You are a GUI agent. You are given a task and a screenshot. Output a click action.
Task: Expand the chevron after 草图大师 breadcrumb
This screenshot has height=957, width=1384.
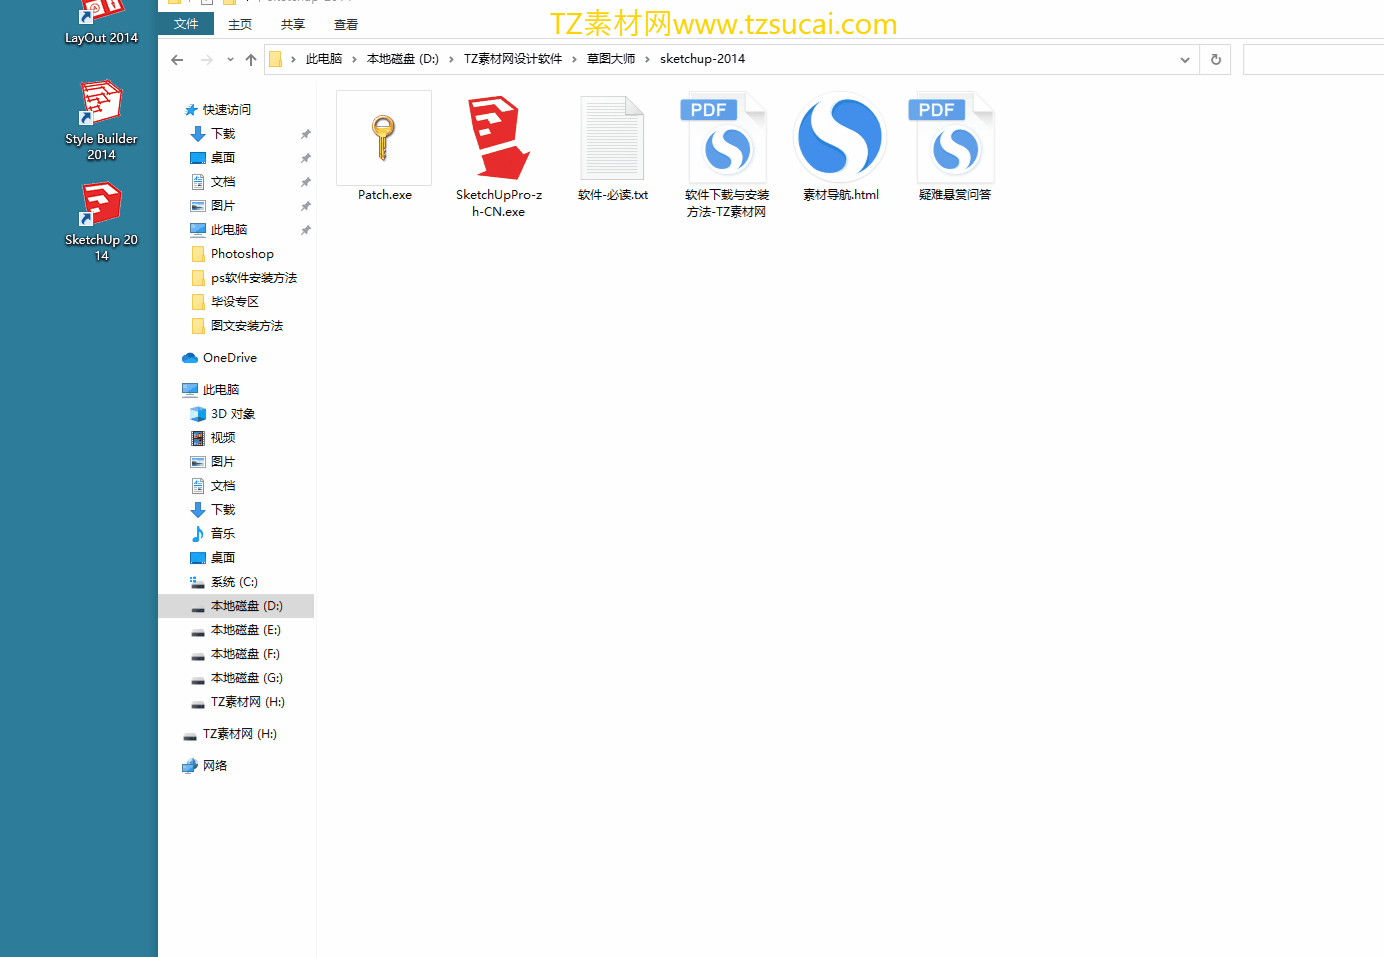pos(647,59)
